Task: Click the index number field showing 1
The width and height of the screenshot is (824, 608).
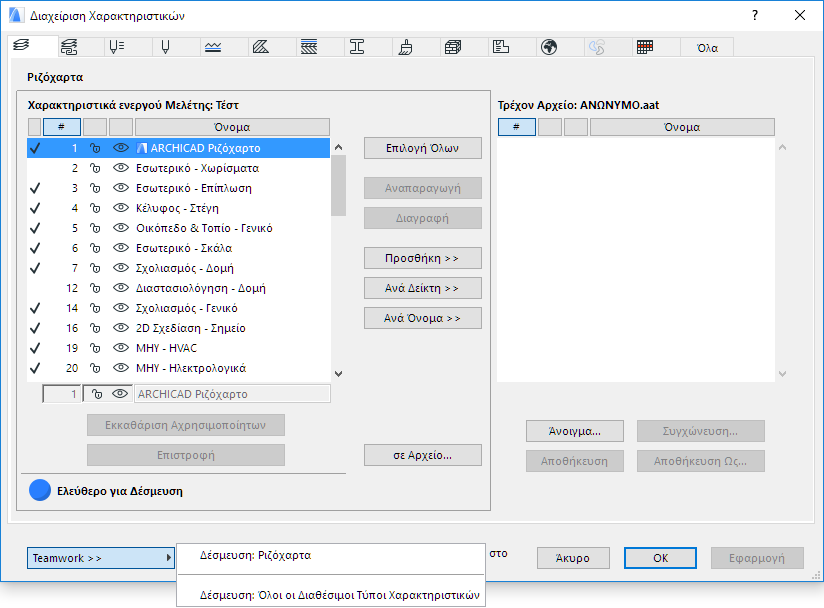Action: pos(62,394)
